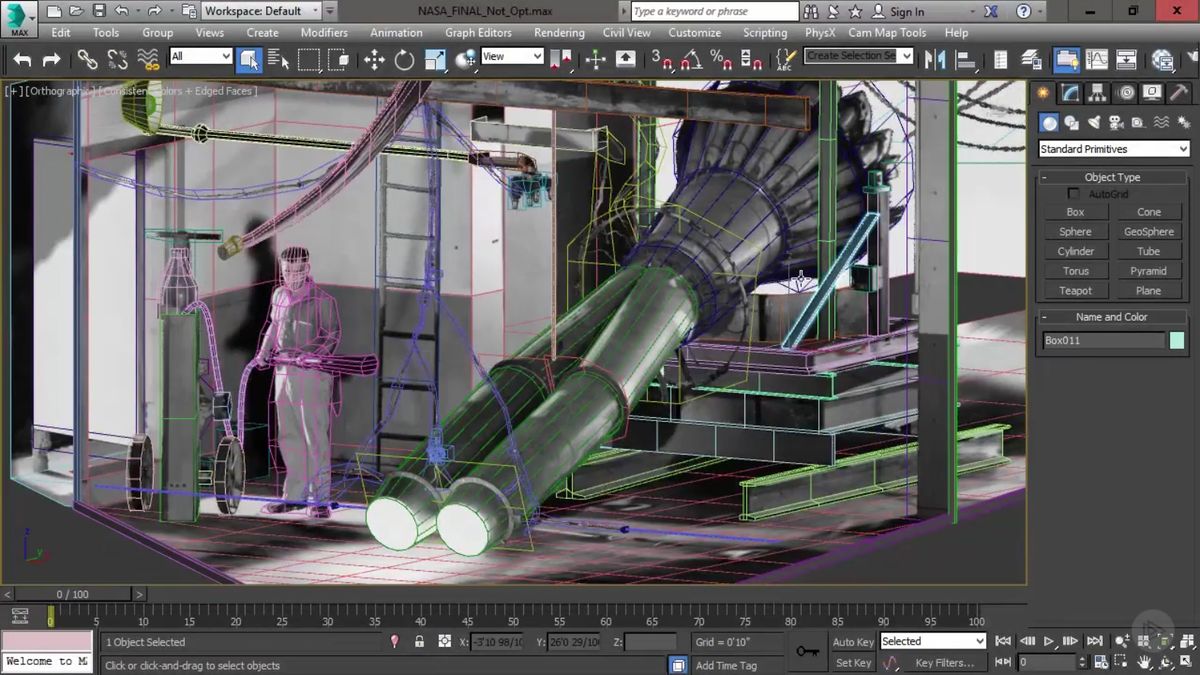
Task: Open the Standard Primitives dropdown
Action: 1111,148
